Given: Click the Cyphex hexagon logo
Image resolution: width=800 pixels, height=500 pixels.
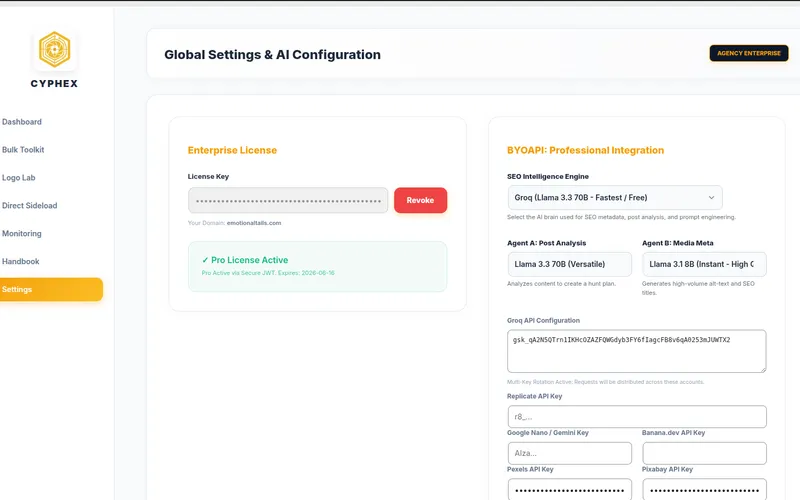Looking at the screenshot, I should coord(55,49).
